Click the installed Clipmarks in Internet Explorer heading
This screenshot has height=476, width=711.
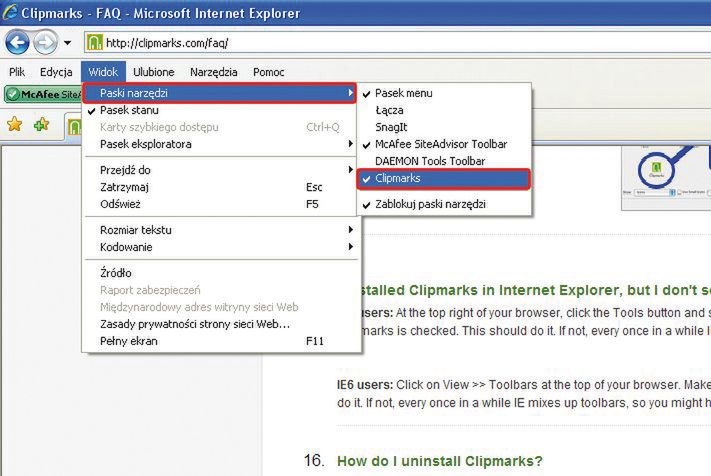click(x=534, y=290)
